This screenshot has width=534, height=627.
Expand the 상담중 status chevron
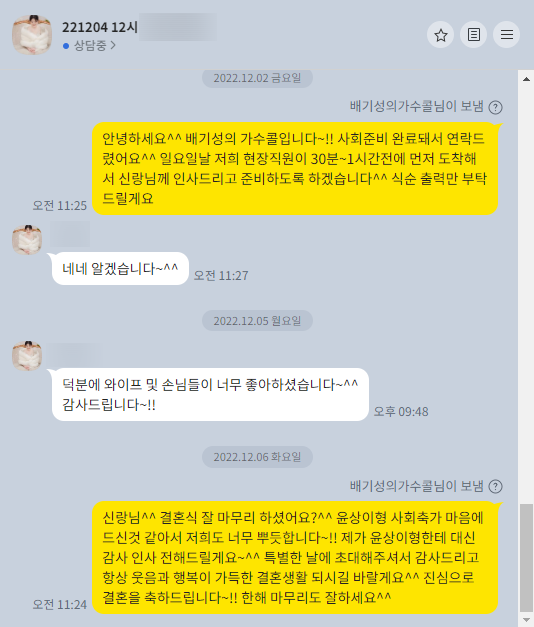(113, 46)
